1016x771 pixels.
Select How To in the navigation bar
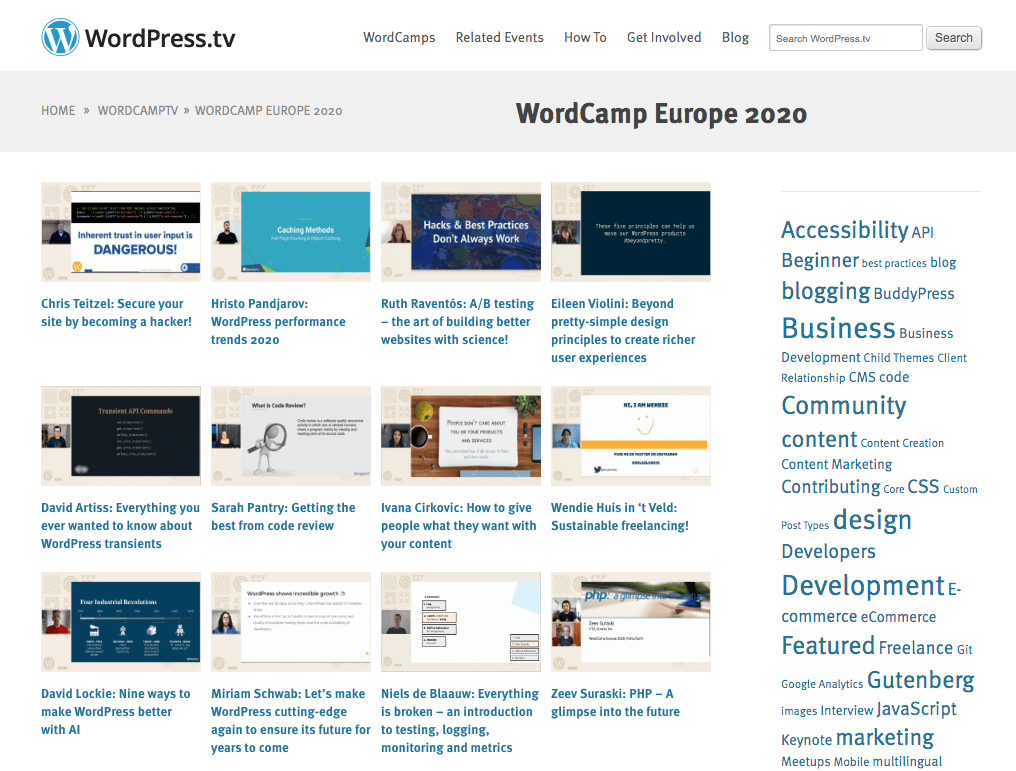[585, 37]
